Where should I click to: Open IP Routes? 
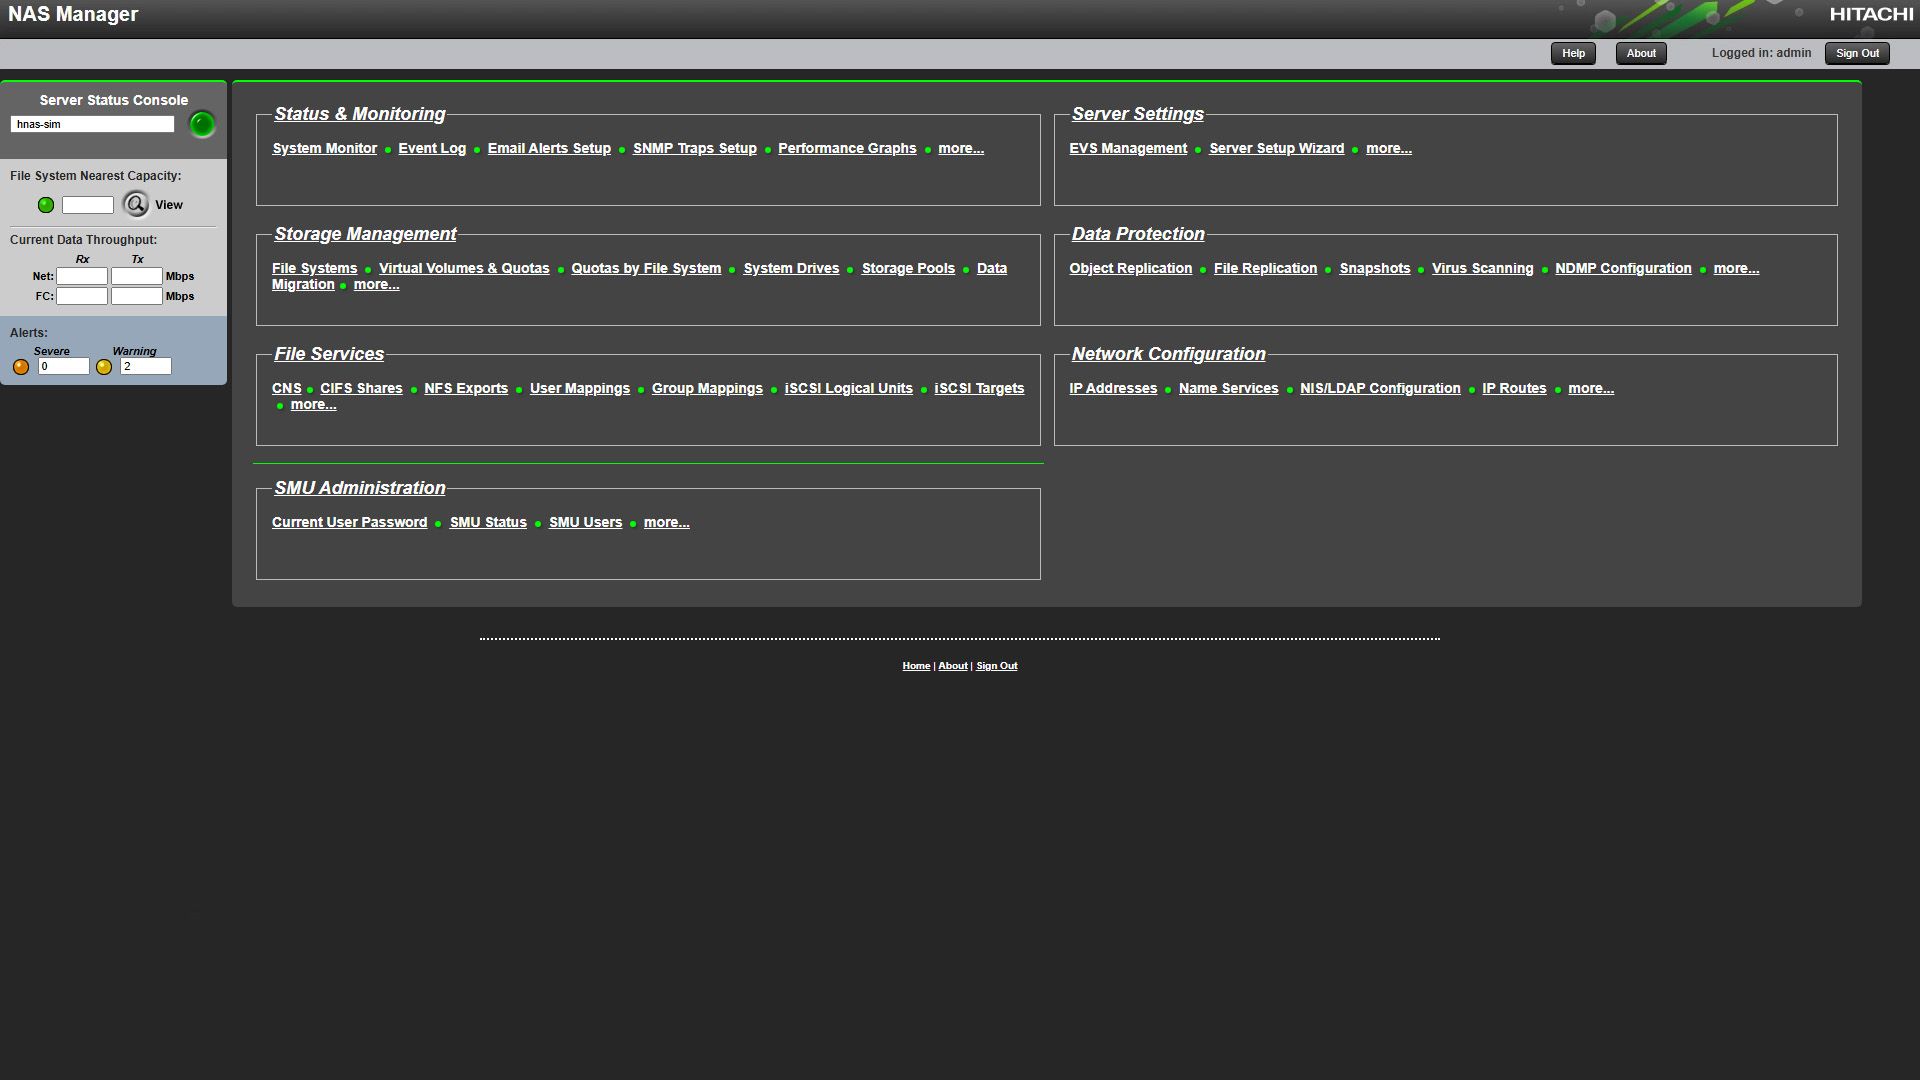click(1514, 388)
